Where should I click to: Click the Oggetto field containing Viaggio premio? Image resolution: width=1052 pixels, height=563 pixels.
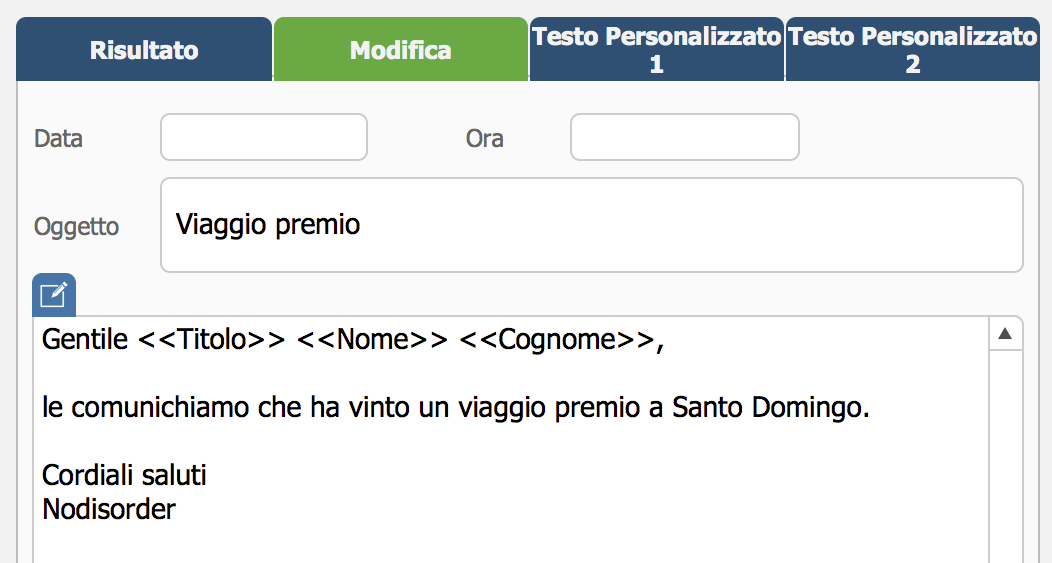point(592,225)
